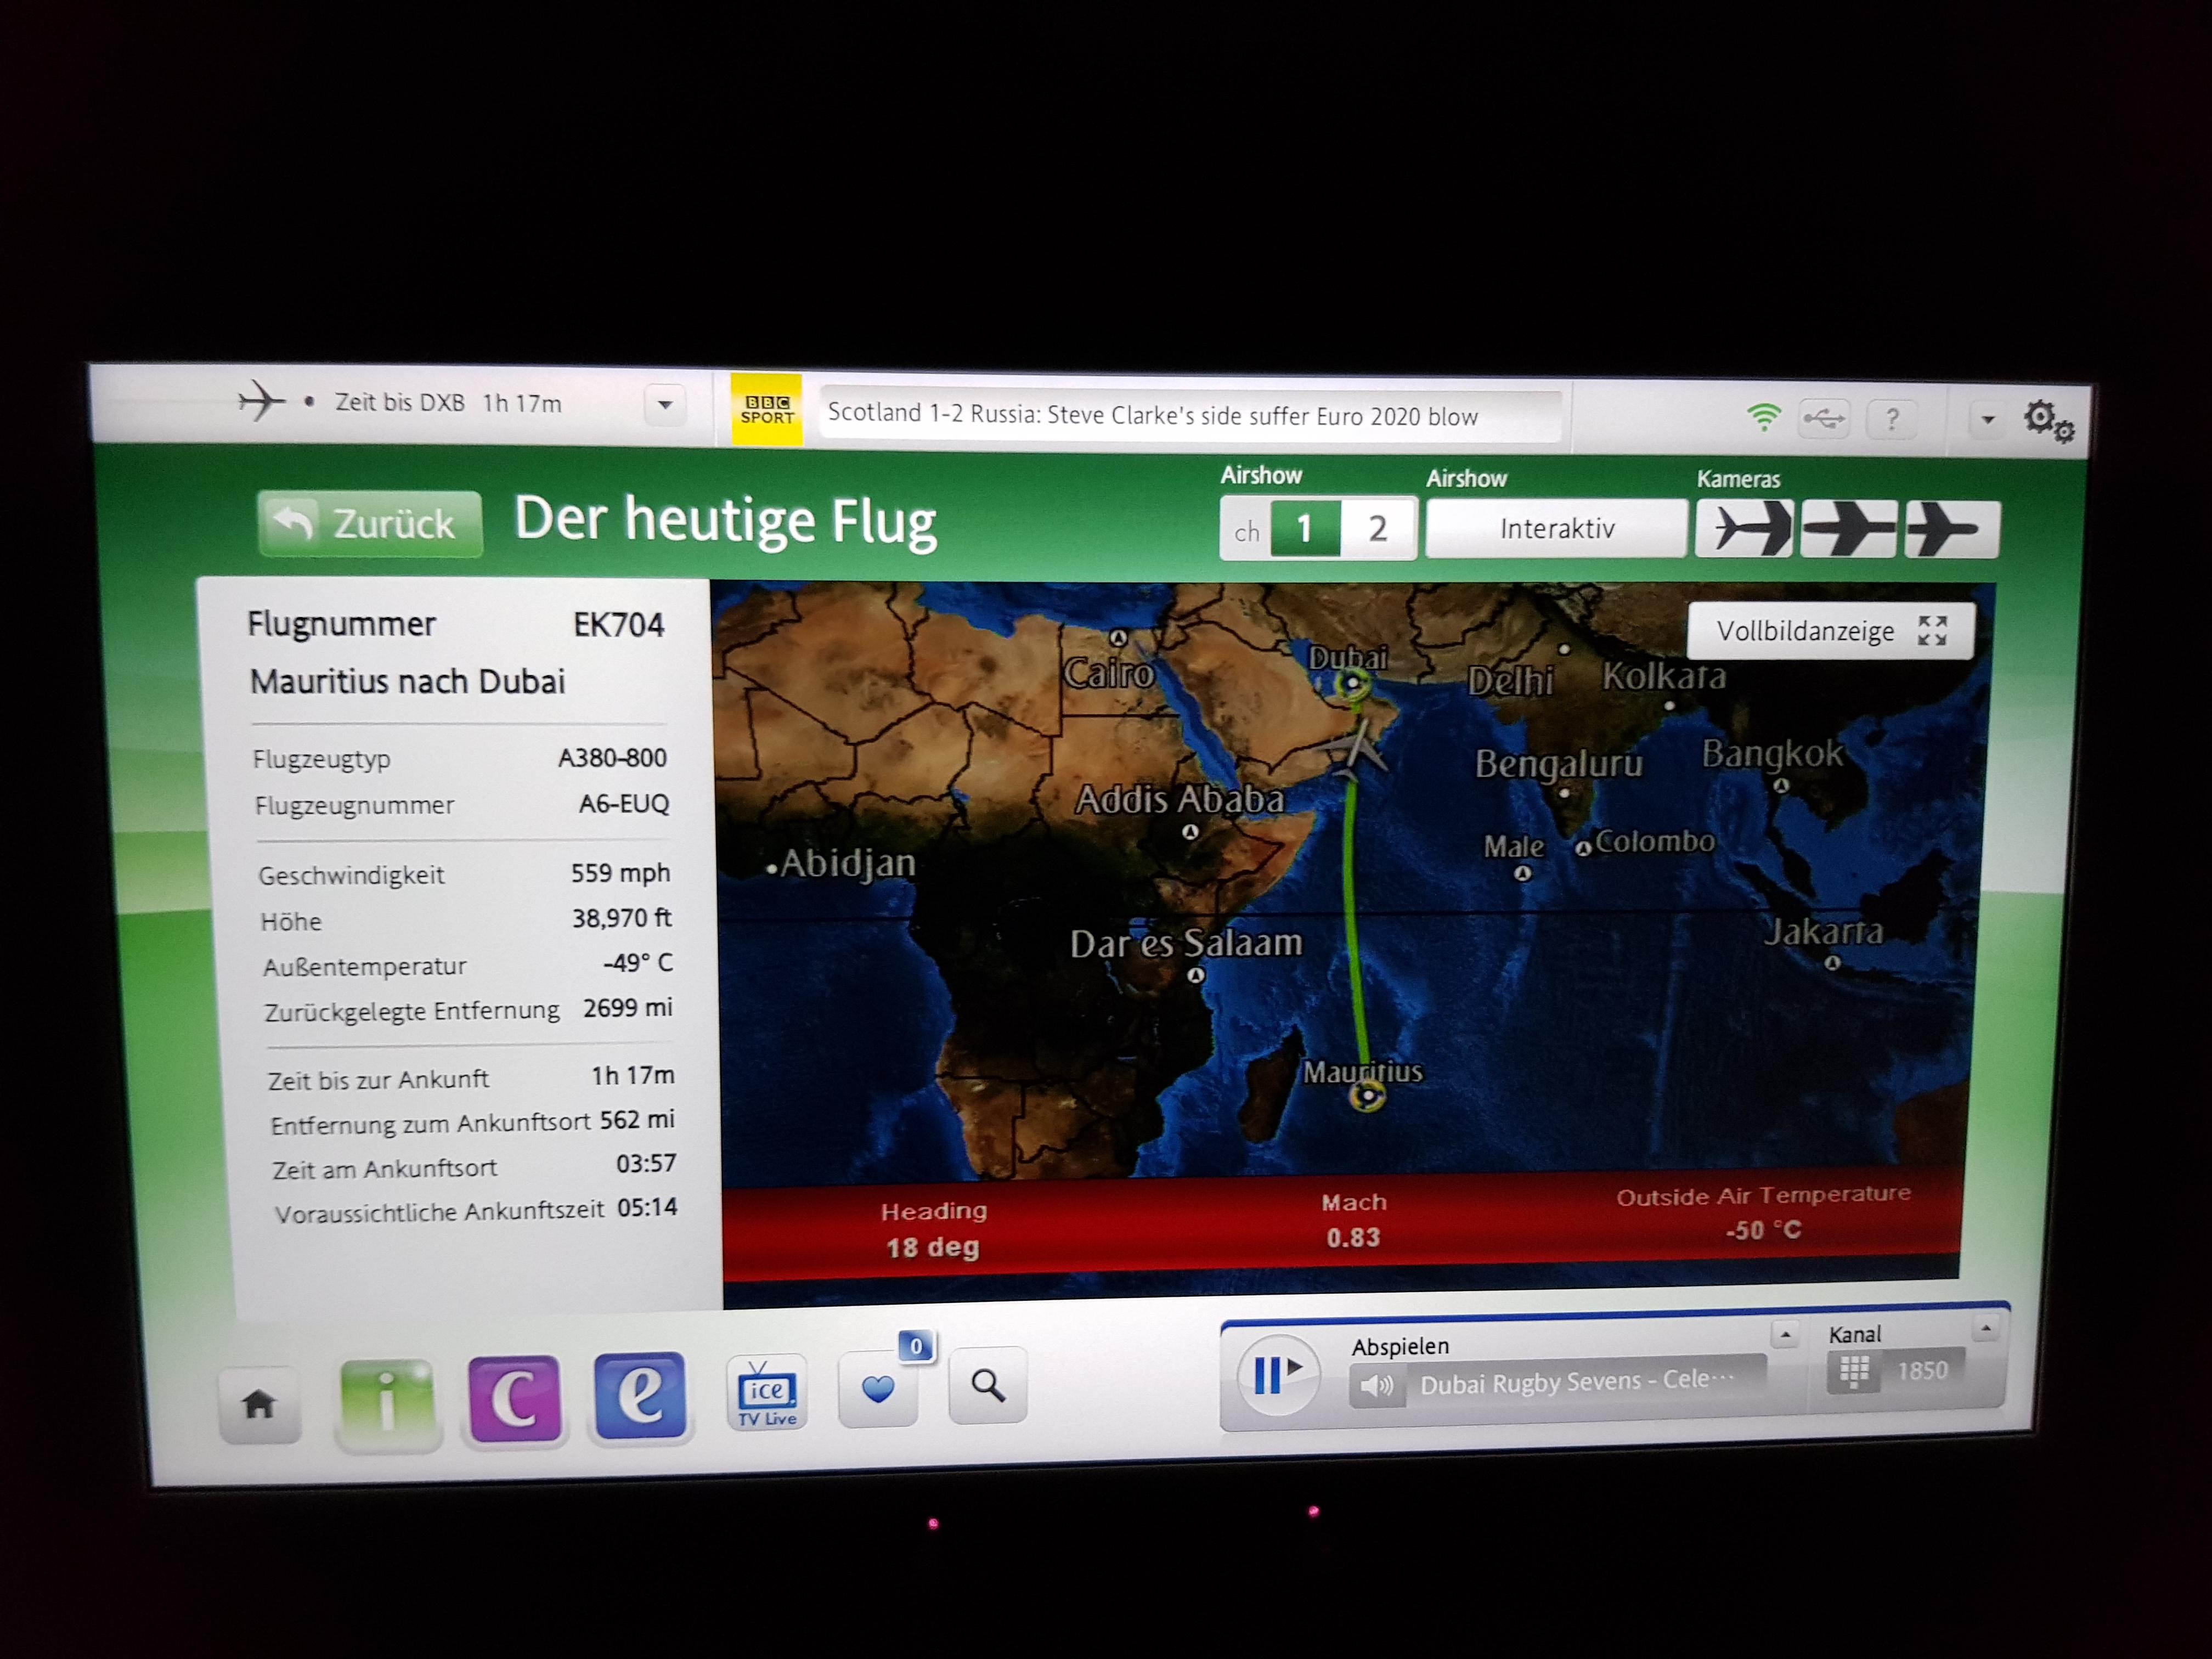Image resolution: width=2212 pixels, height=1659 pixels.
Task: Click the Dubai destination marker on map
Action: click(1352, 684)
